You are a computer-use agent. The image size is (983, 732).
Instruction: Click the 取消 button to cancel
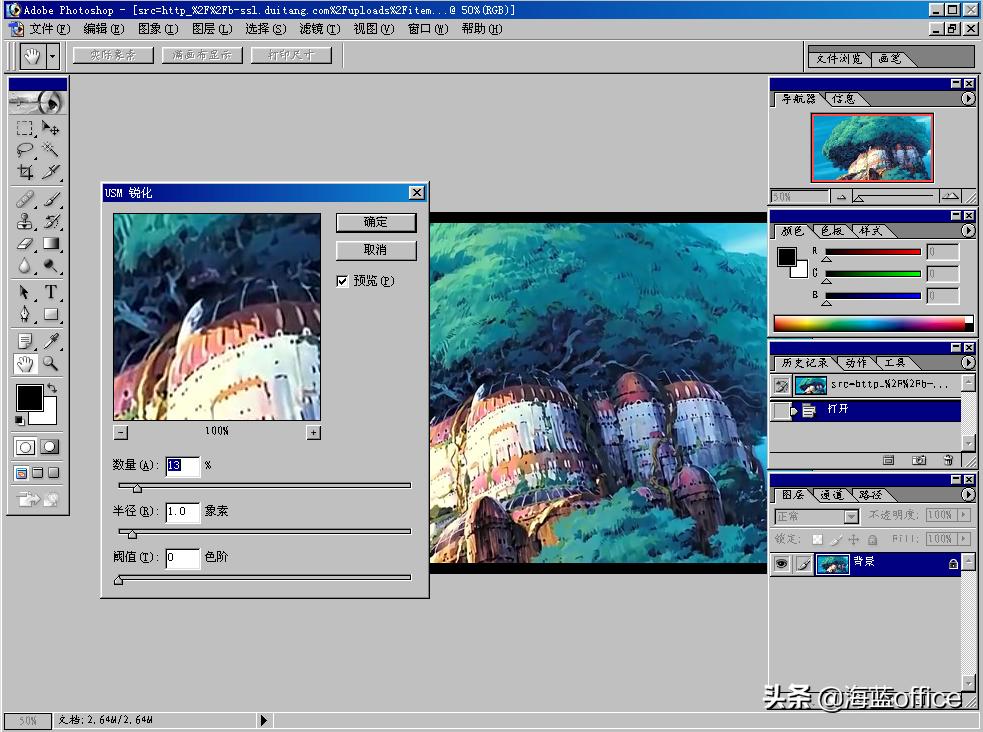pyautogui.click(x=375, y=250)
